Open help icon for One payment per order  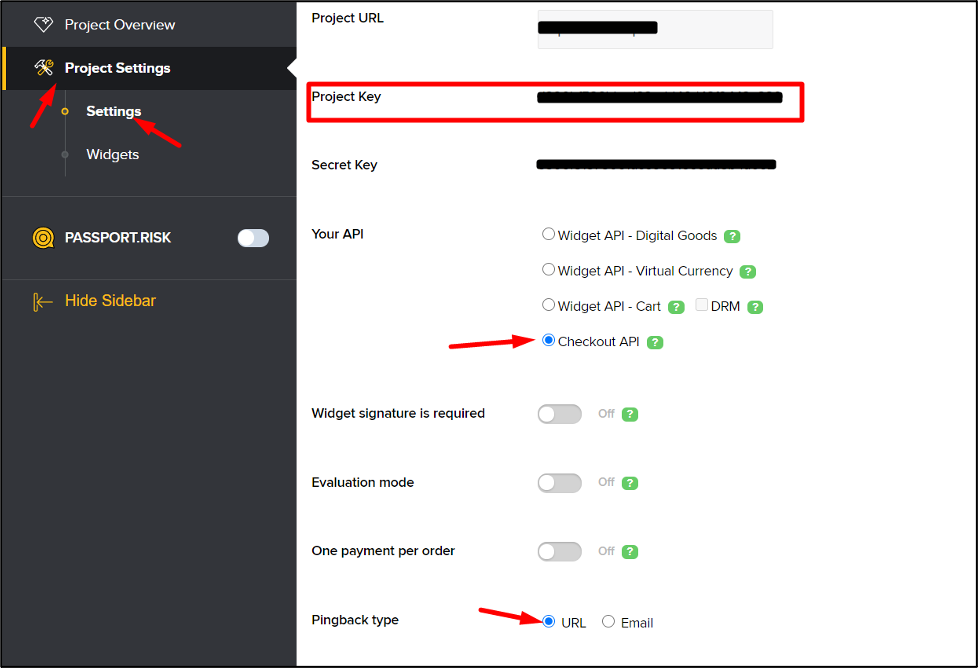point(630,552)
